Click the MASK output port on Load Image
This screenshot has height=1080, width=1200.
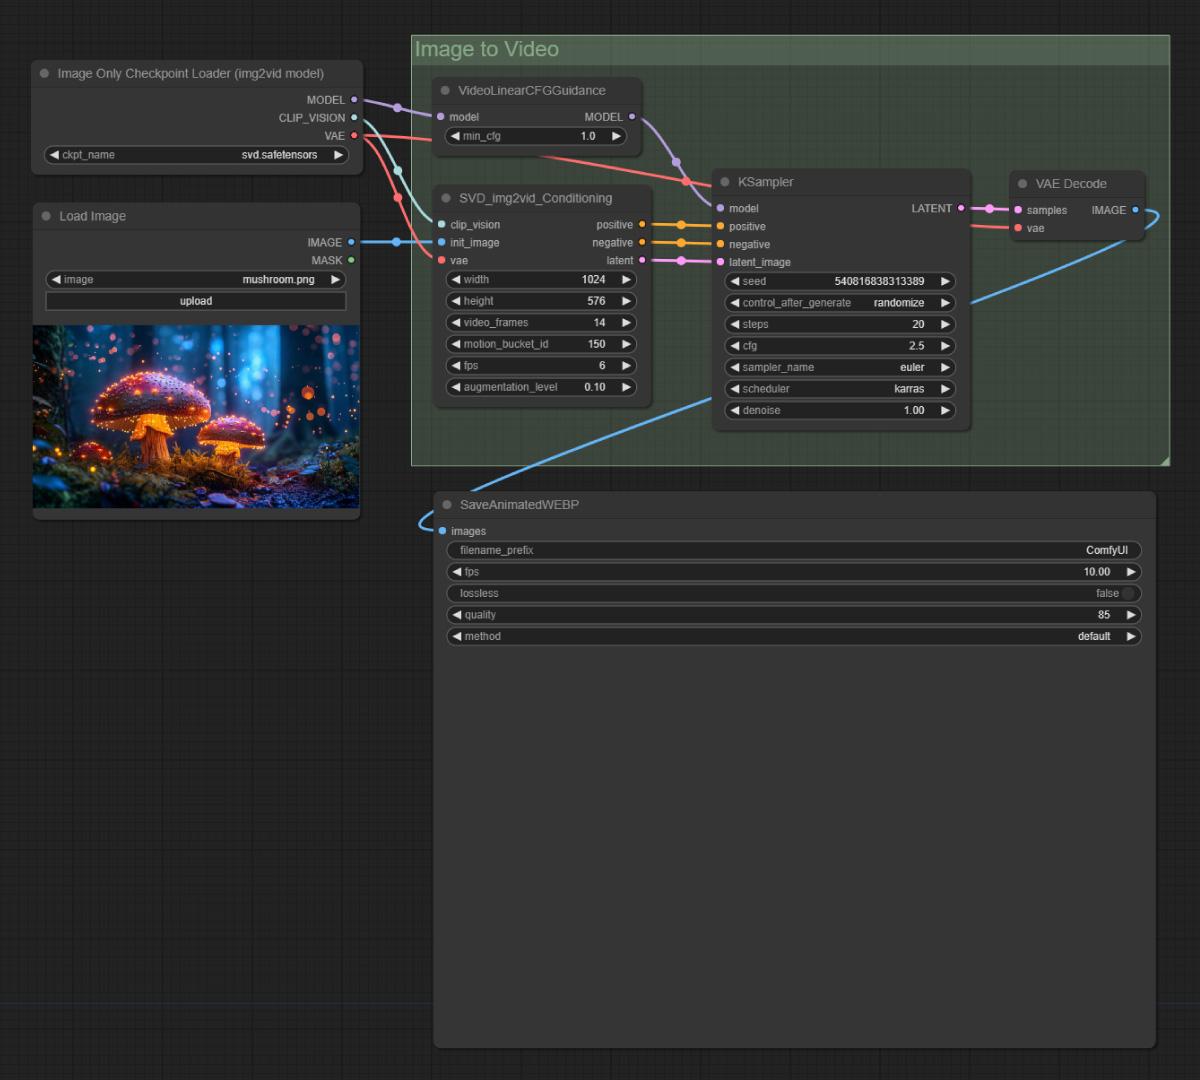pyautogui.click(x=351, y=260)
